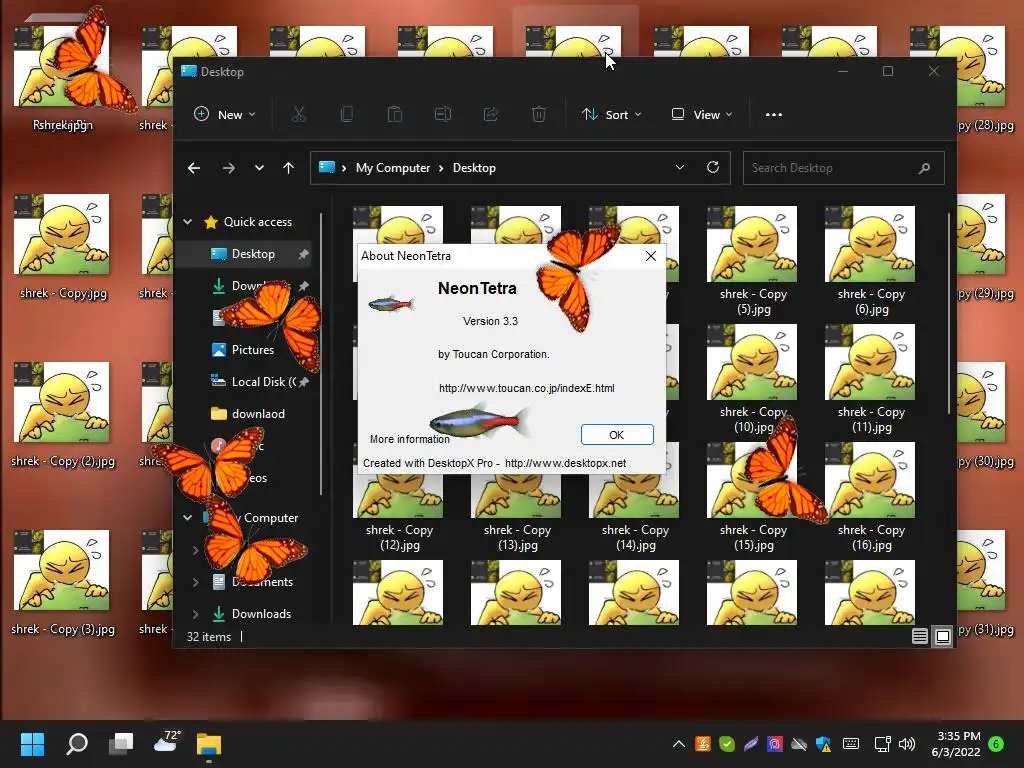Select desktop icon shrek - Copy (2).jpg

click(x=63, y=415)
